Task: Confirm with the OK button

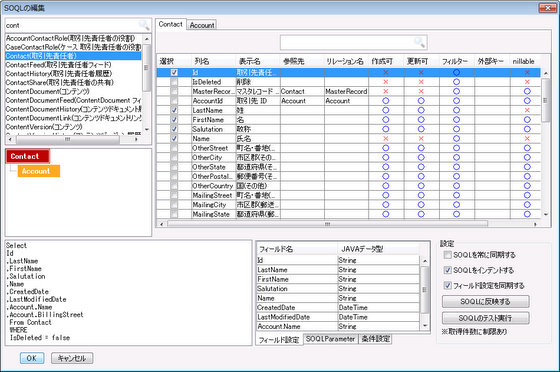Action: (x=32, y=358)
